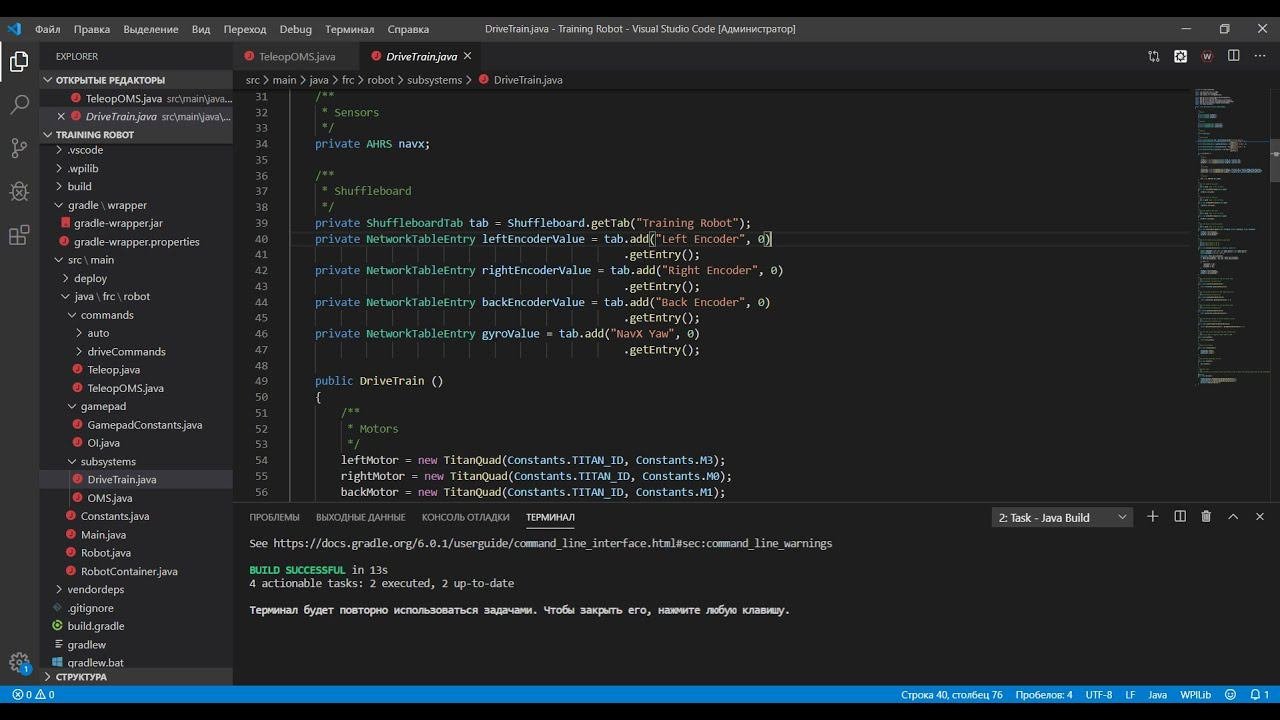
Task: Split the editor to the right
Action: (1233, 57)
